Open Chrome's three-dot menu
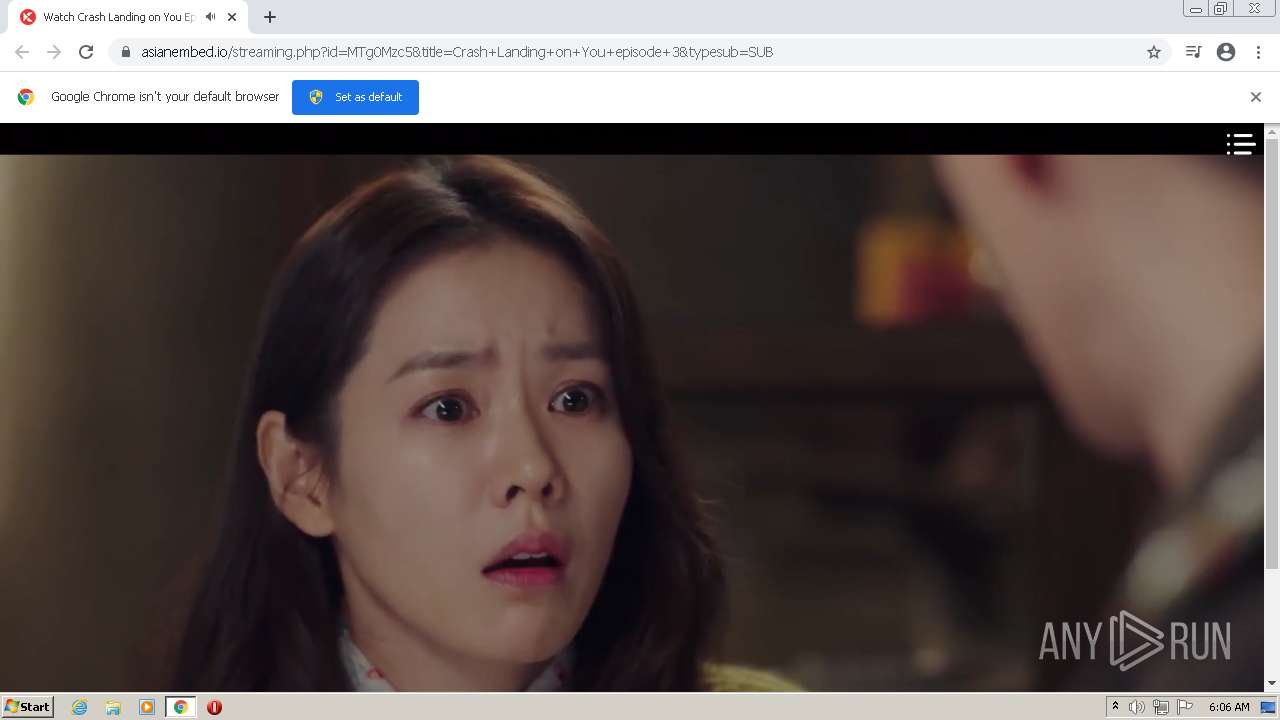The width and height of the screenshot is (1280, 720). pos(1258,52)
